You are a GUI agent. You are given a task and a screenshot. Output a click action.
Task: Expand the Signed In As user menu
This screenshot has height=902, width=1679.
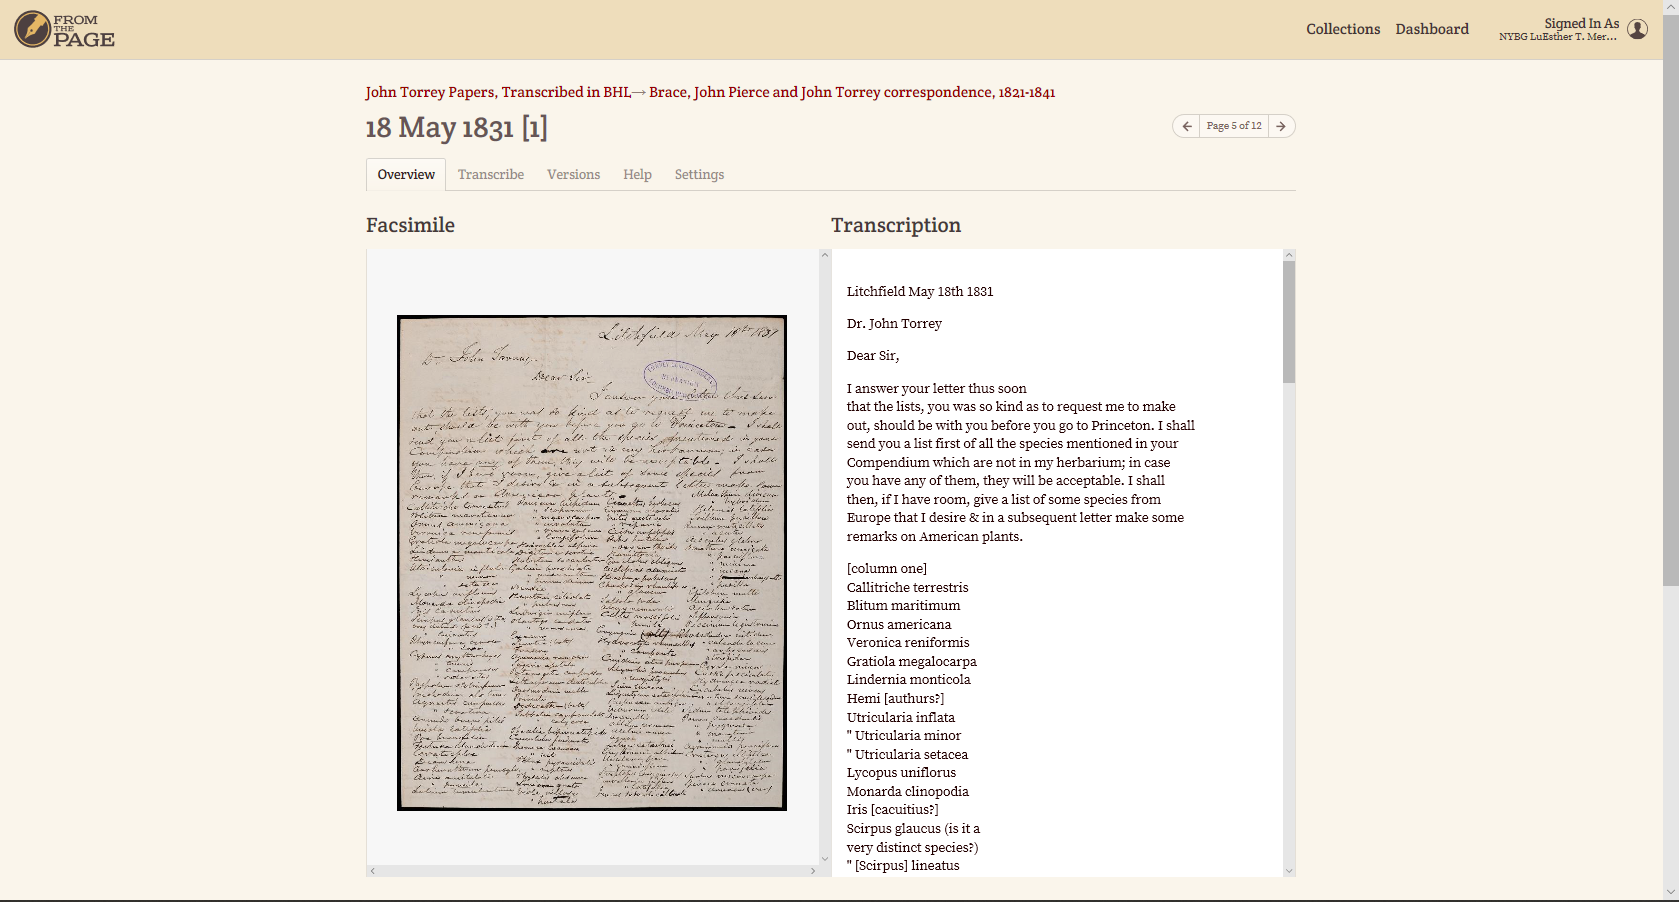tap(1559, 29)
